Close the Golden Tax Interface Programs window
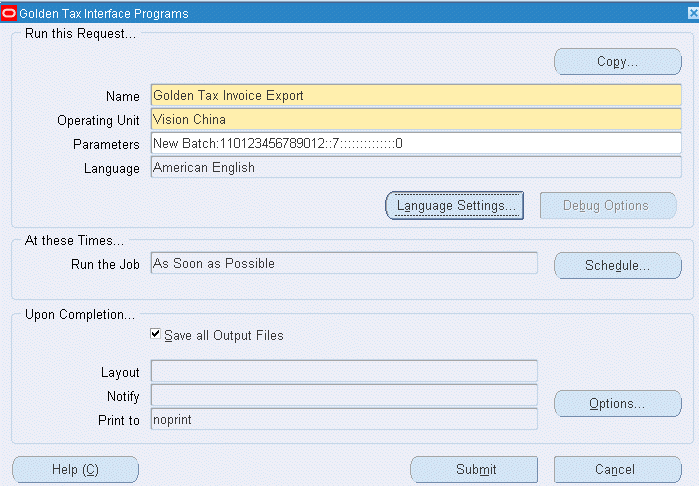 click(693, 13)
